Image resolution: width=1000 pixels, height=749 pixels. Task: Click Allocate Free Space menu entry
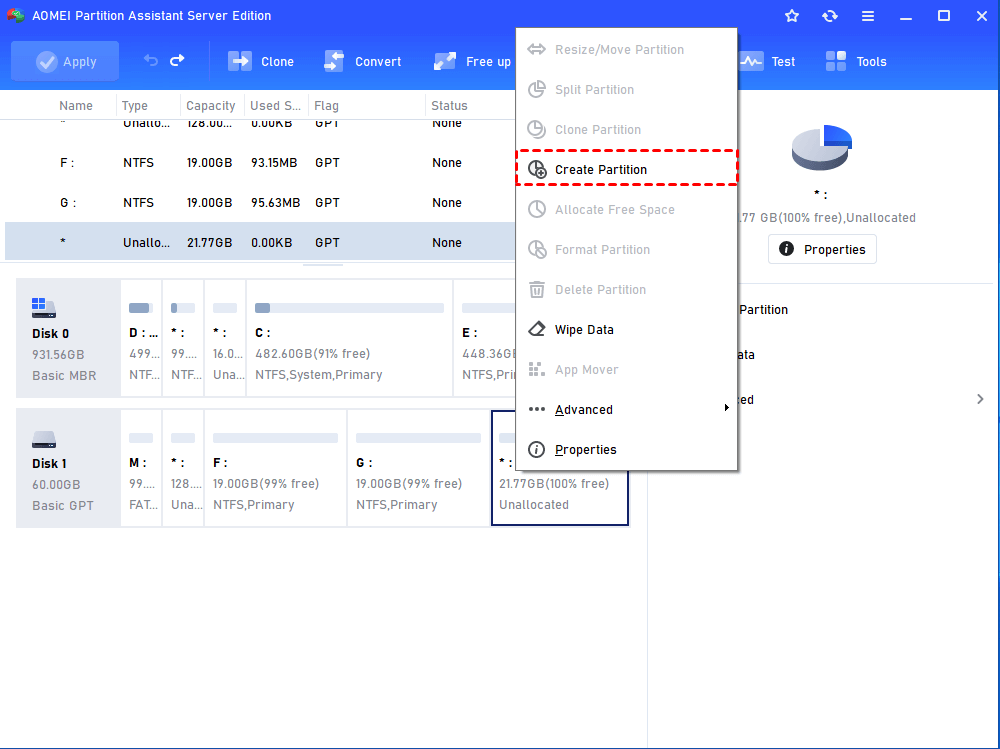tap(626, 209)
